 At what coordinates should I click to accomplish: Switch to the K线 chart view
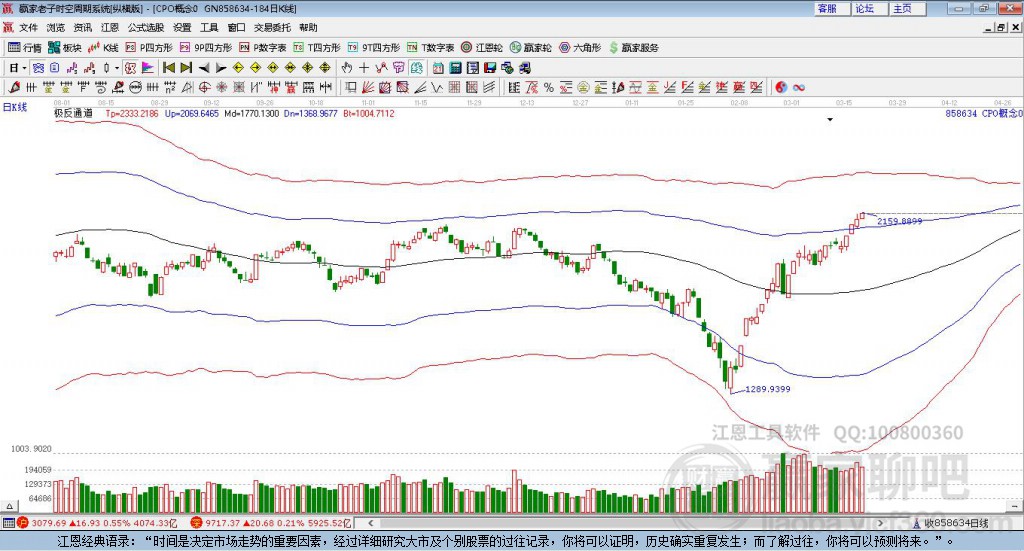104,48
